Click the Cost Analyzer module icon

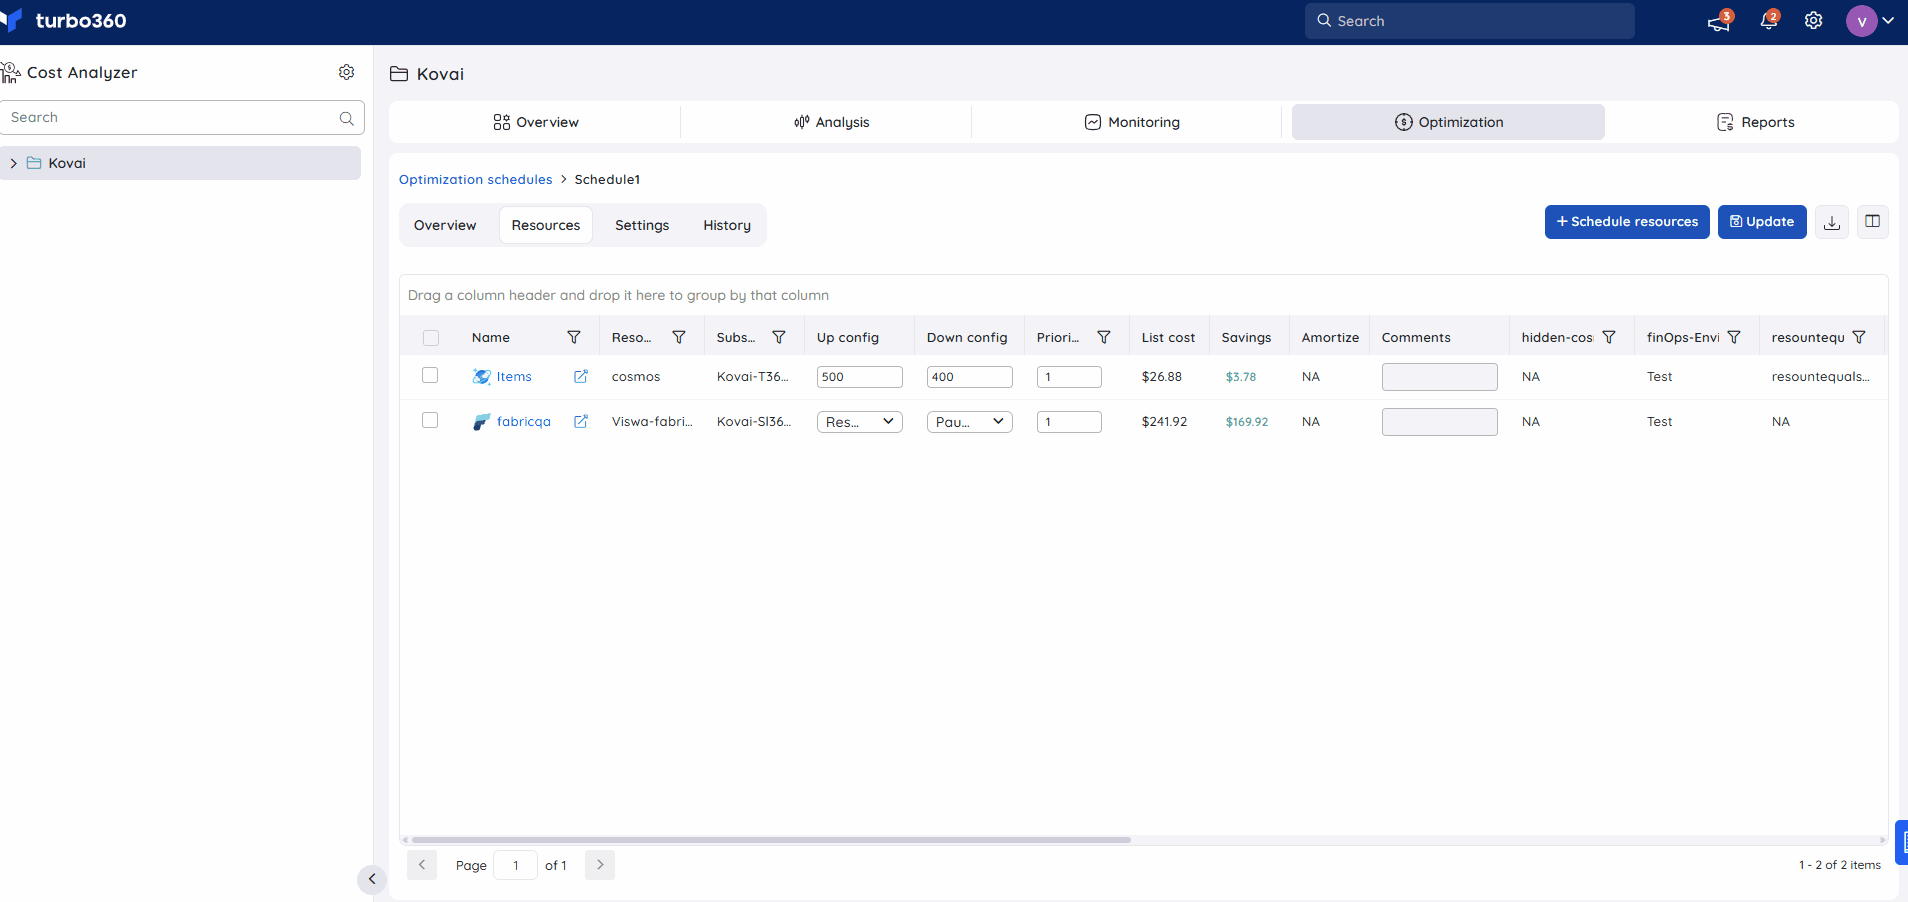tap(10, 72)
